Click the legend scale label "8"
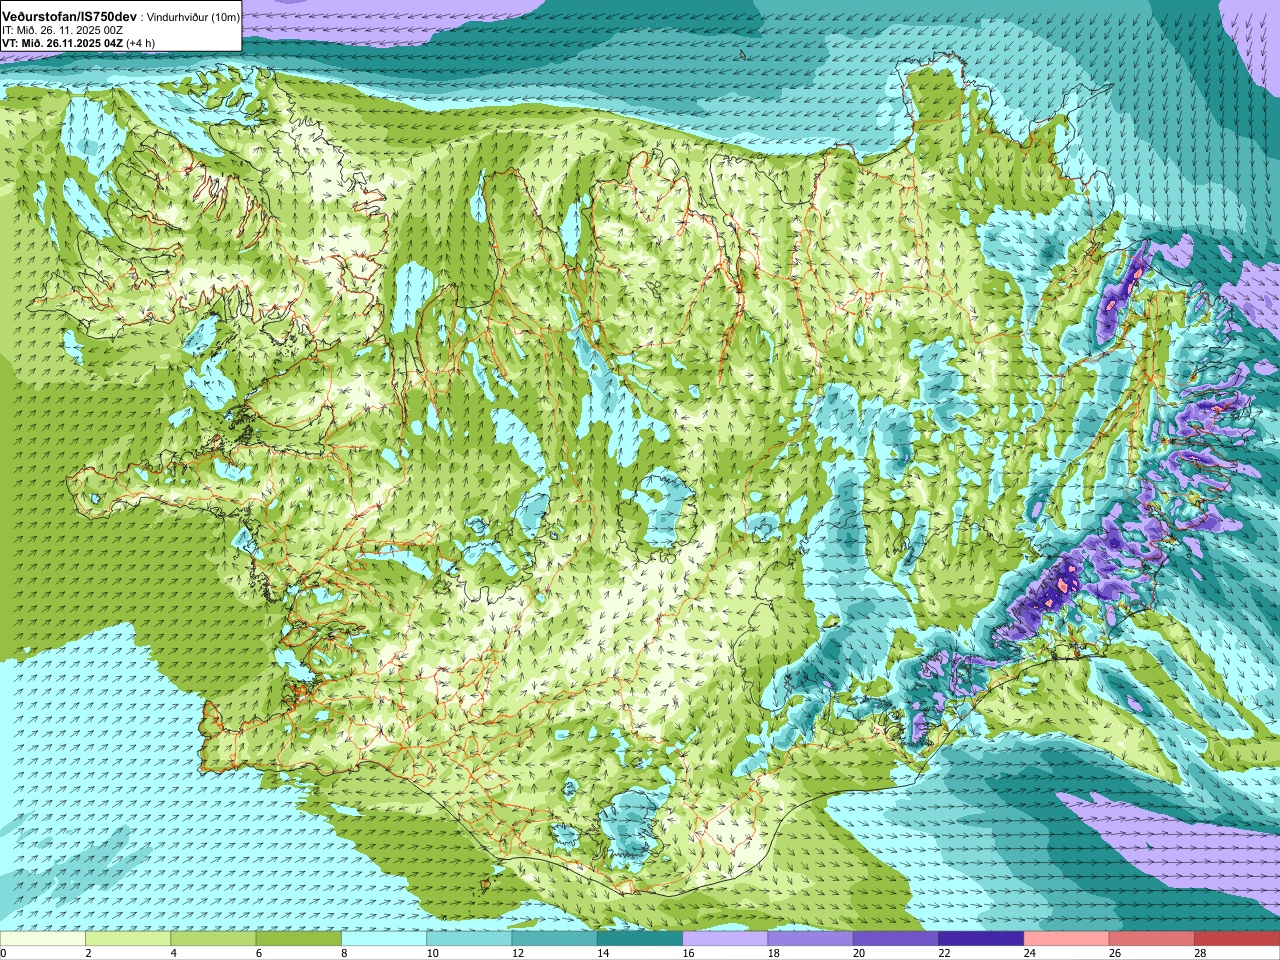The height and width of the screenshot is (960, 1280). (x=344, y=953)
